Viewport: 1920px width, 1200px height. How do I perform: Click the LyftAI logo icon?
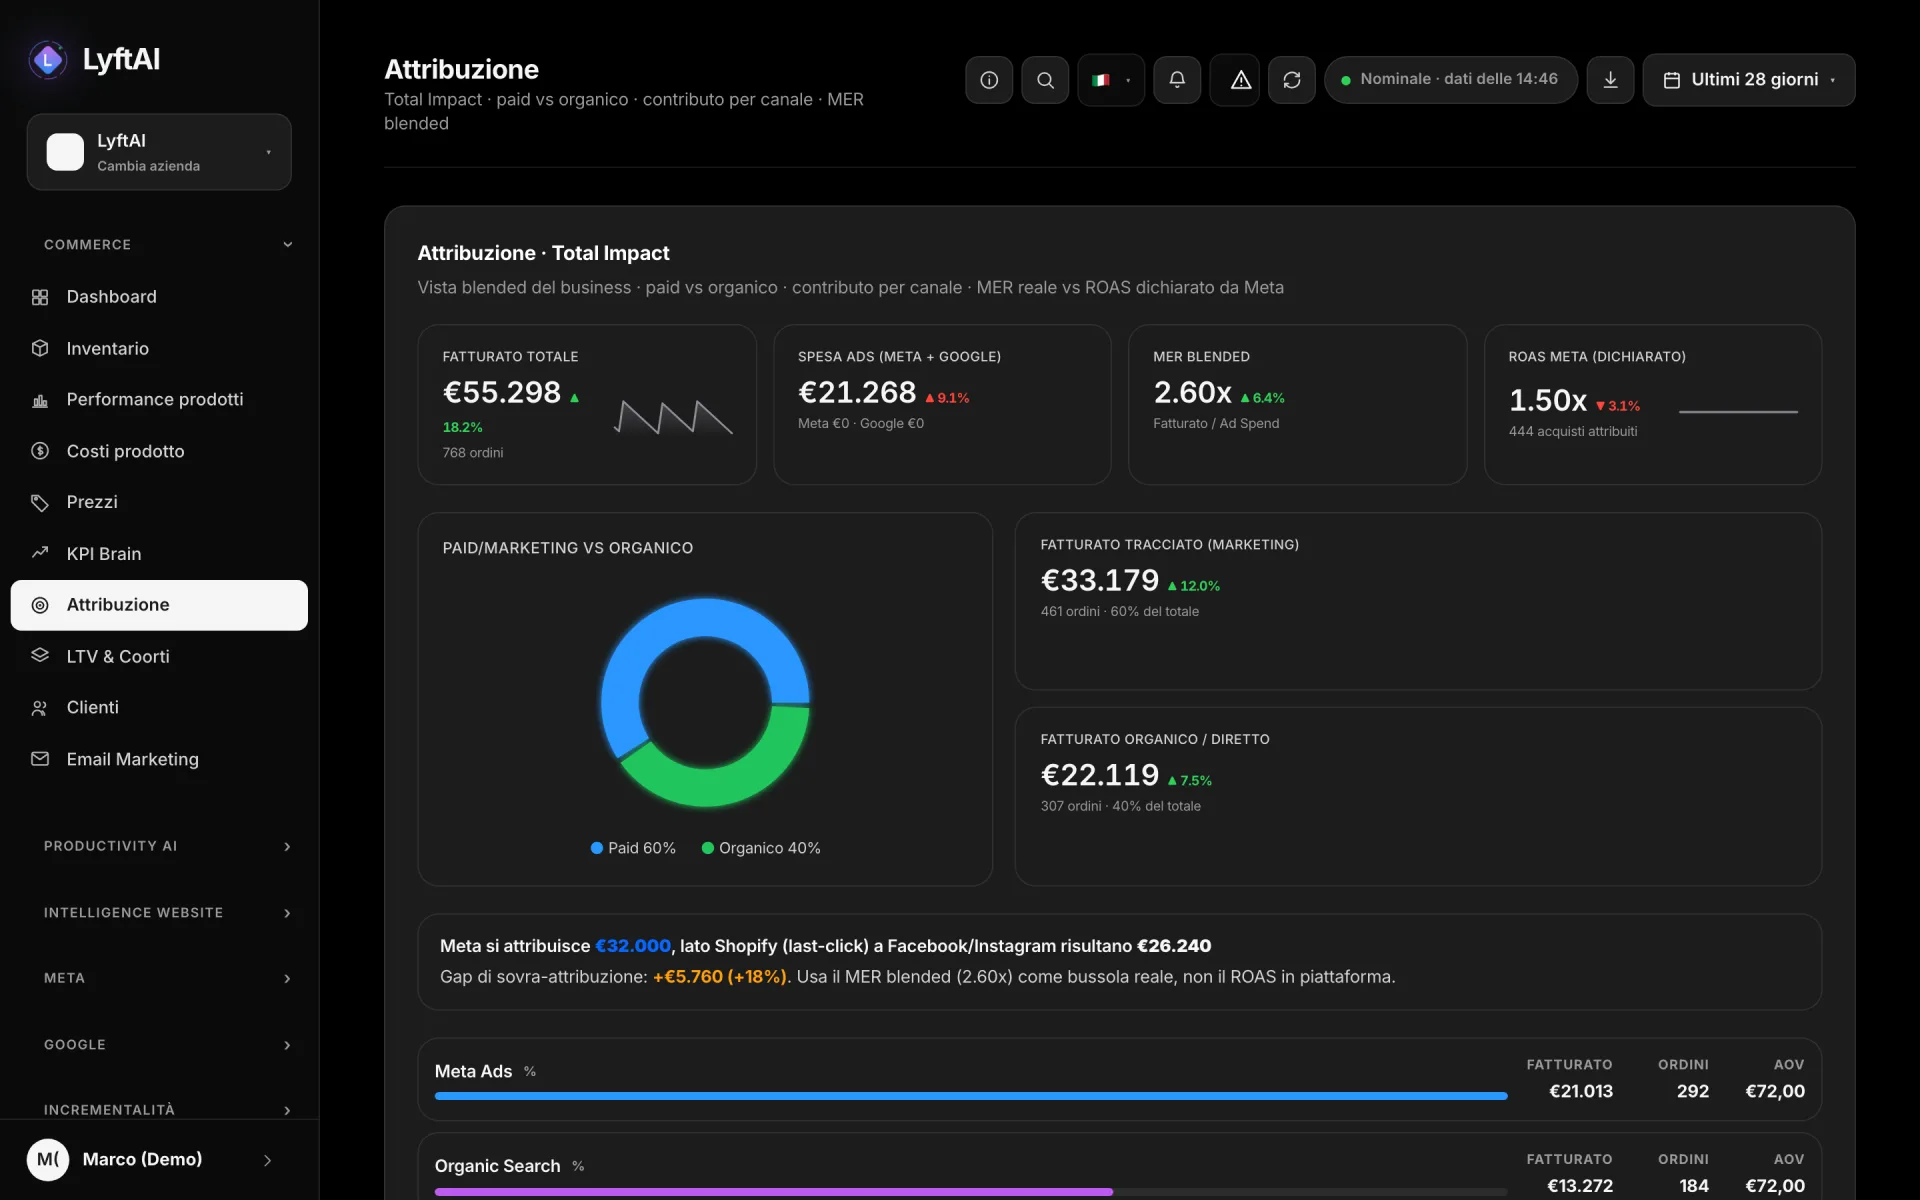tap(47, 60)
